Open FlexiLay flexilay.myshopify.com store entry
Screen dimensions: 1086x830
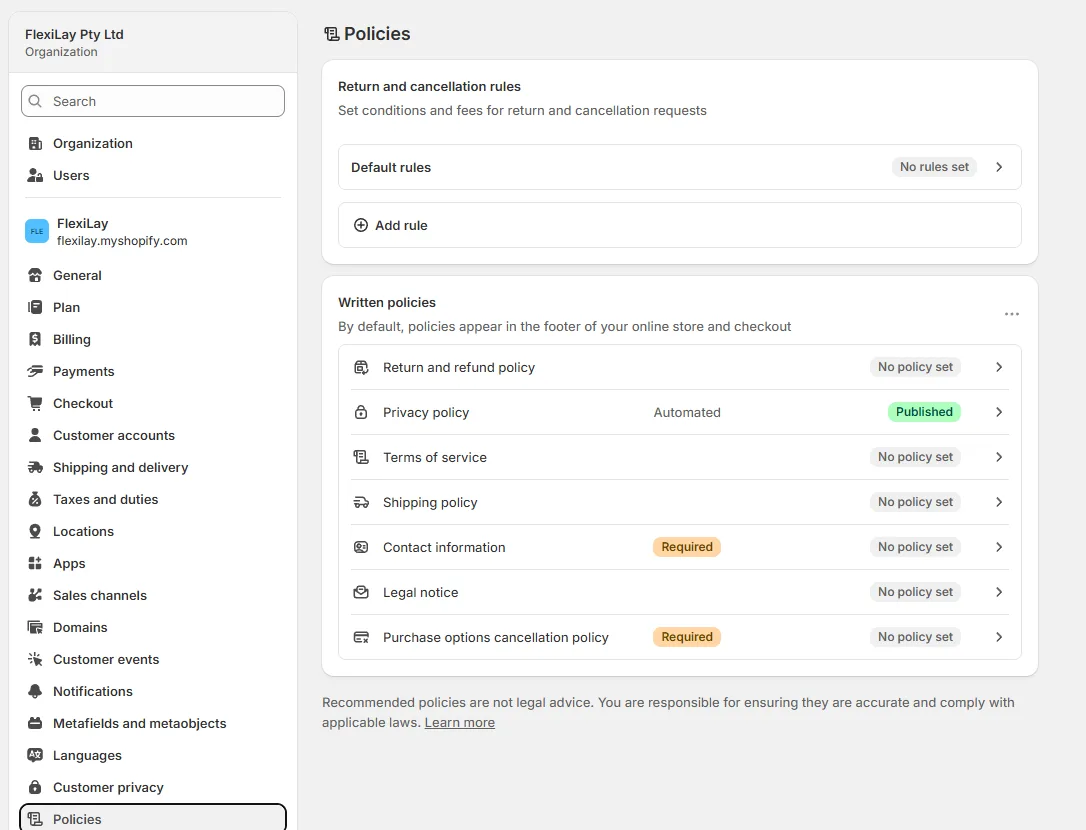pyautogui.click(x=152, y=231)
